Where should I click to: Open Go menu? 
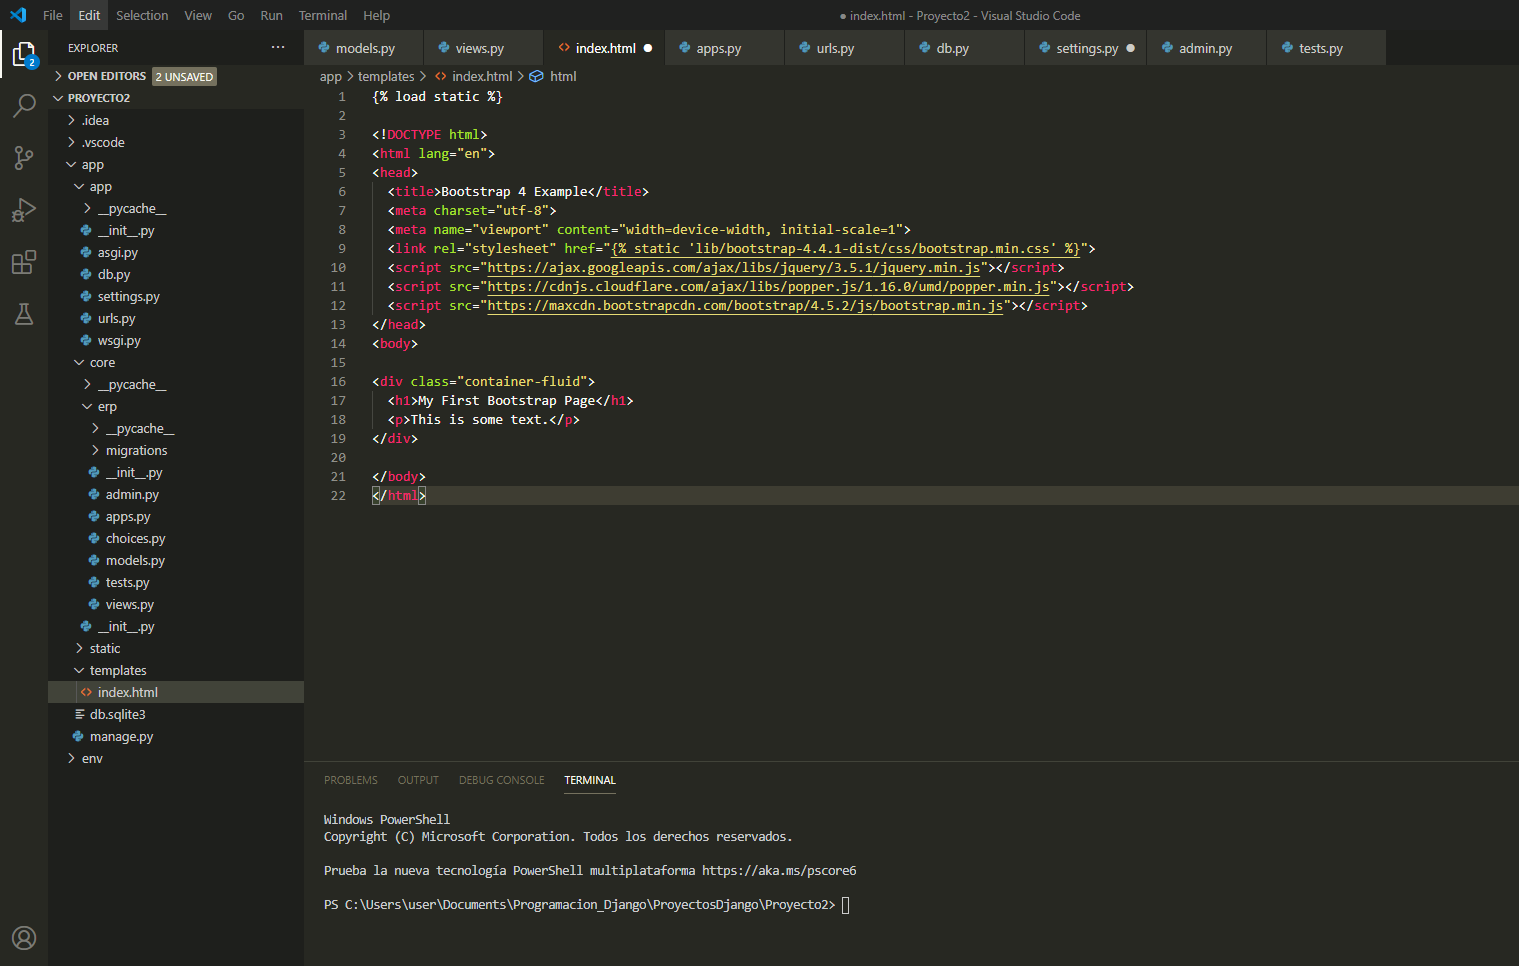coord(236,15)
